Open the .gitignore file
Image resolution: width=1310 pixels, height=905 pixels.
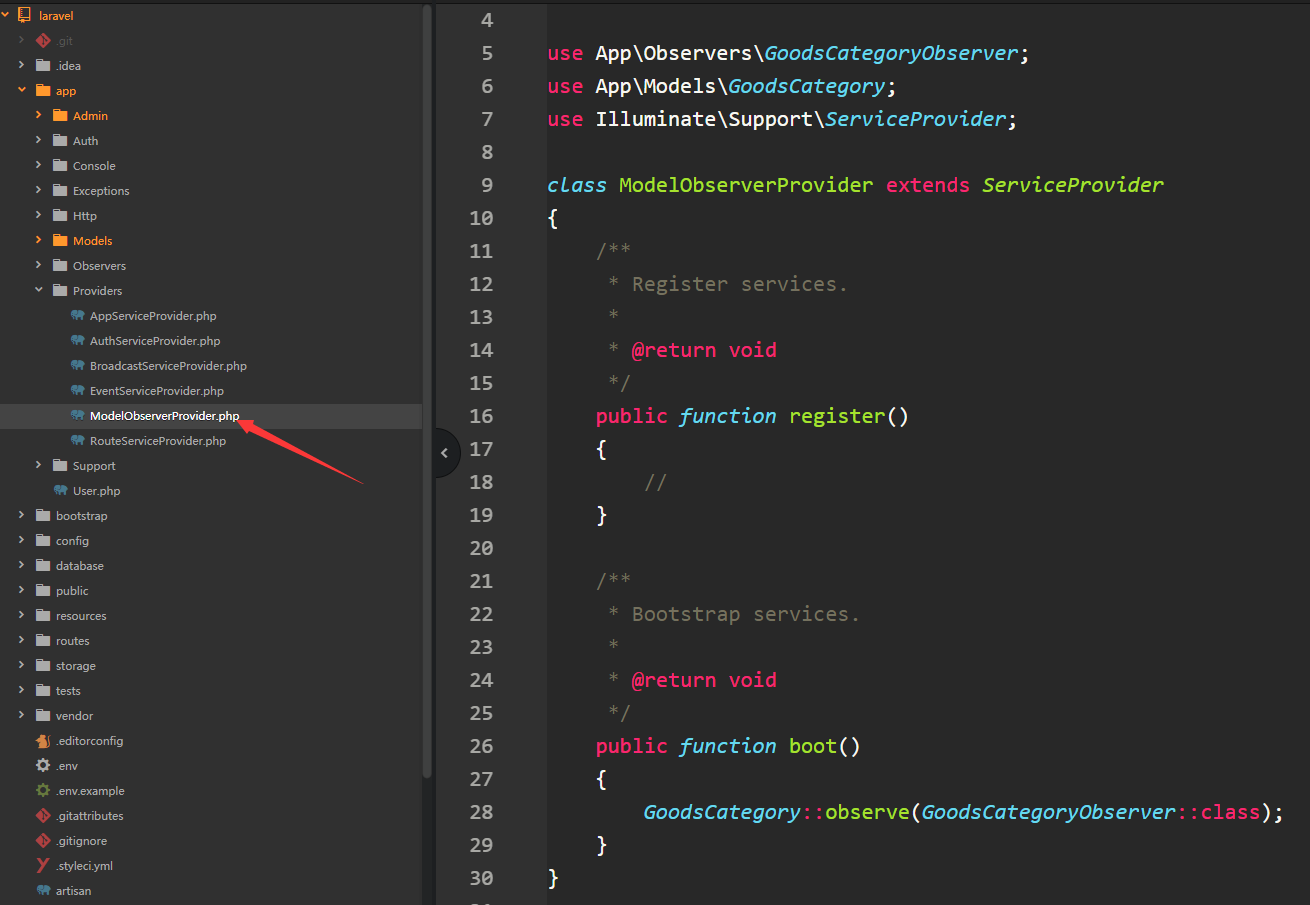pos(81,841)
